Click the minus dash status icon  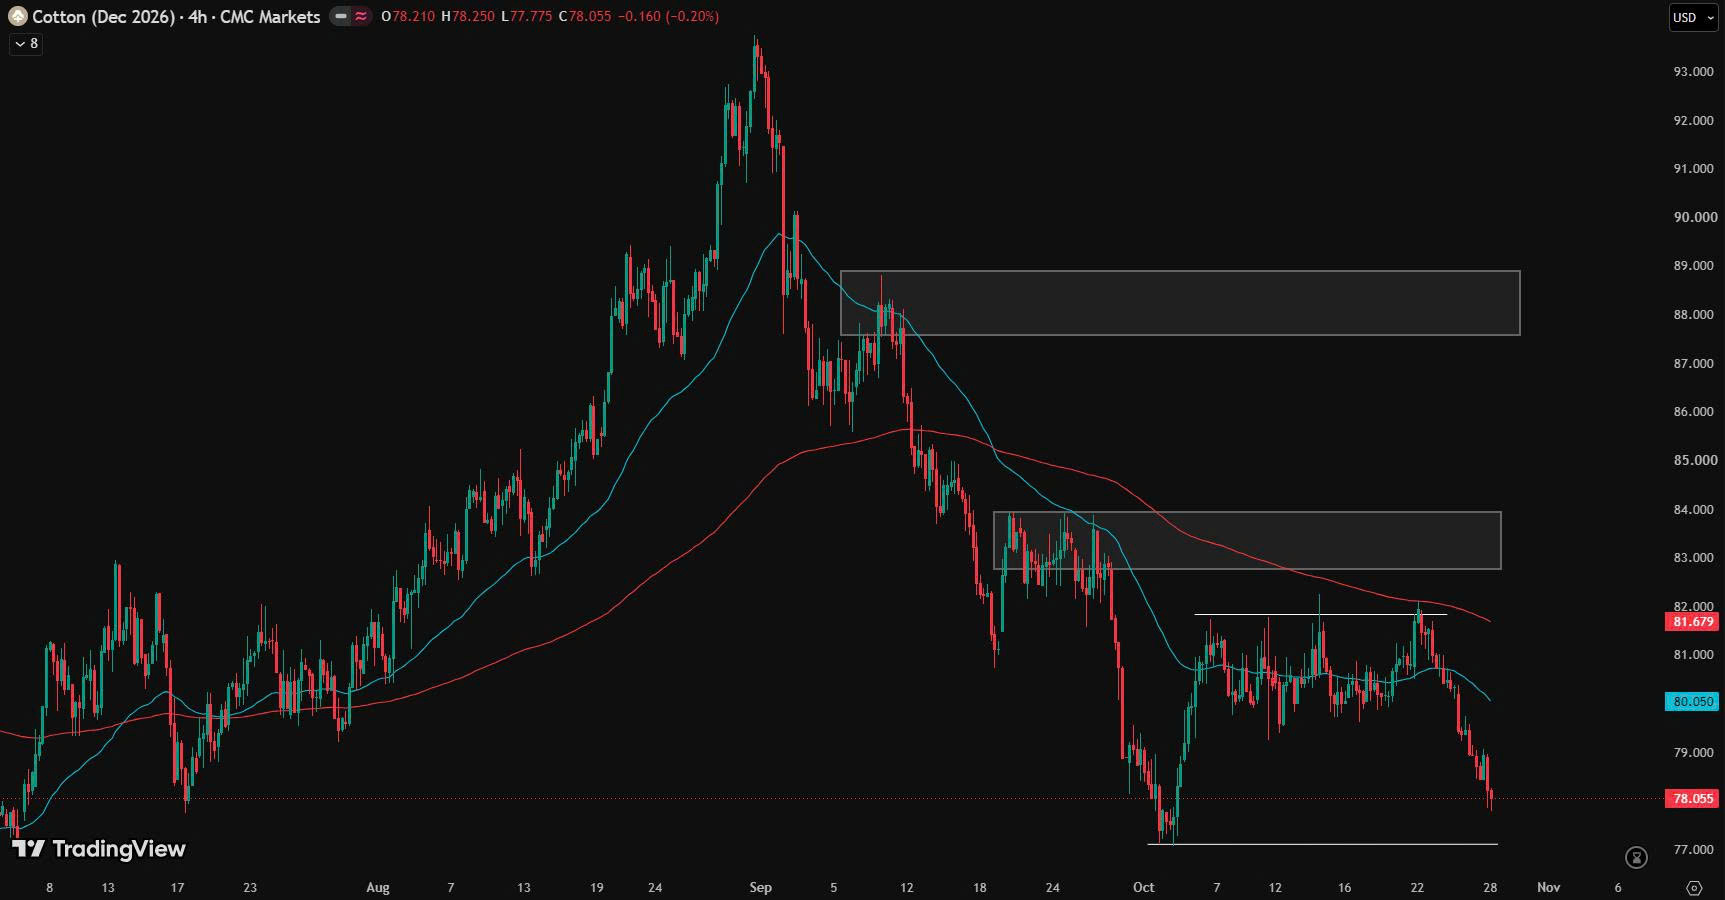tap(341, 17)
